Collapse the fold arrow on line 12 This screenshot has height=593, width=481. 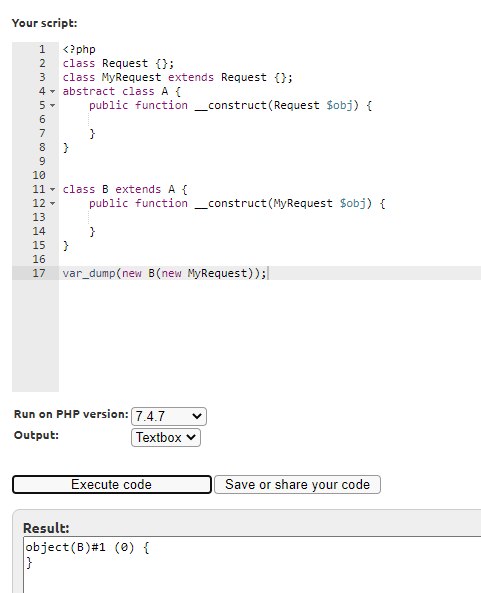[53, 203]
